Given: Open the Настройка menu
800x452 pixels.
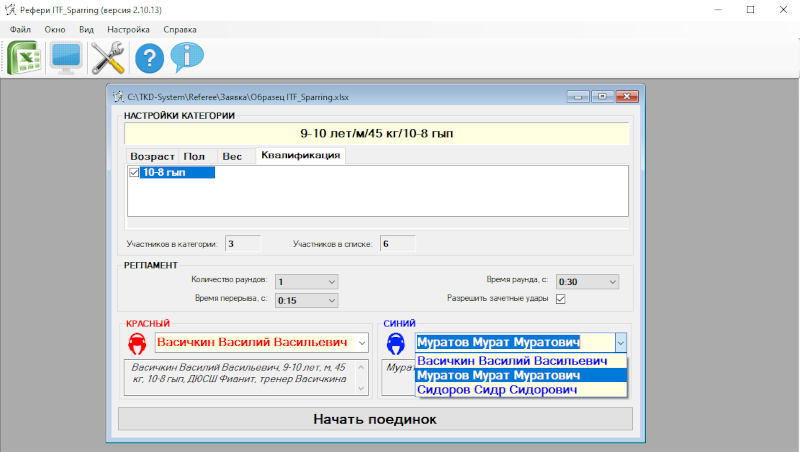Looking at the screenshot, I should (127, 30).
